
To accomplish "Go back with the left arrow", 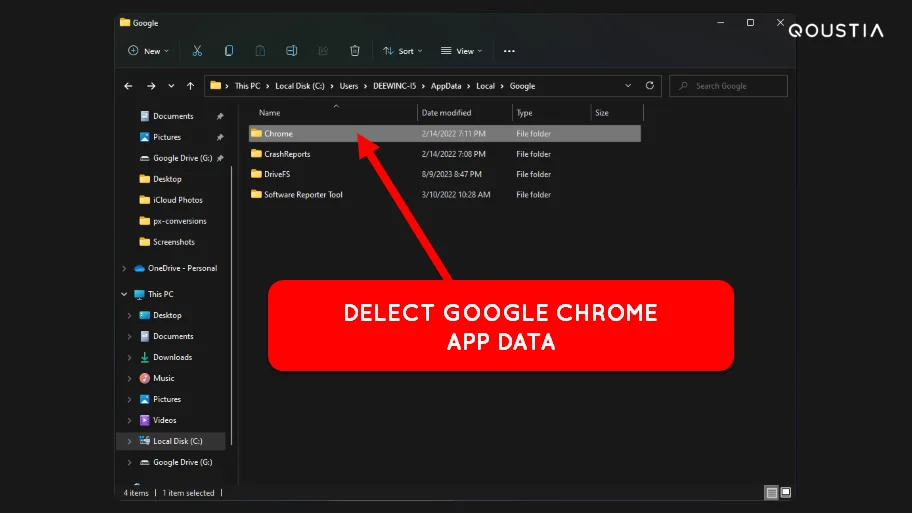I will 128,86.
